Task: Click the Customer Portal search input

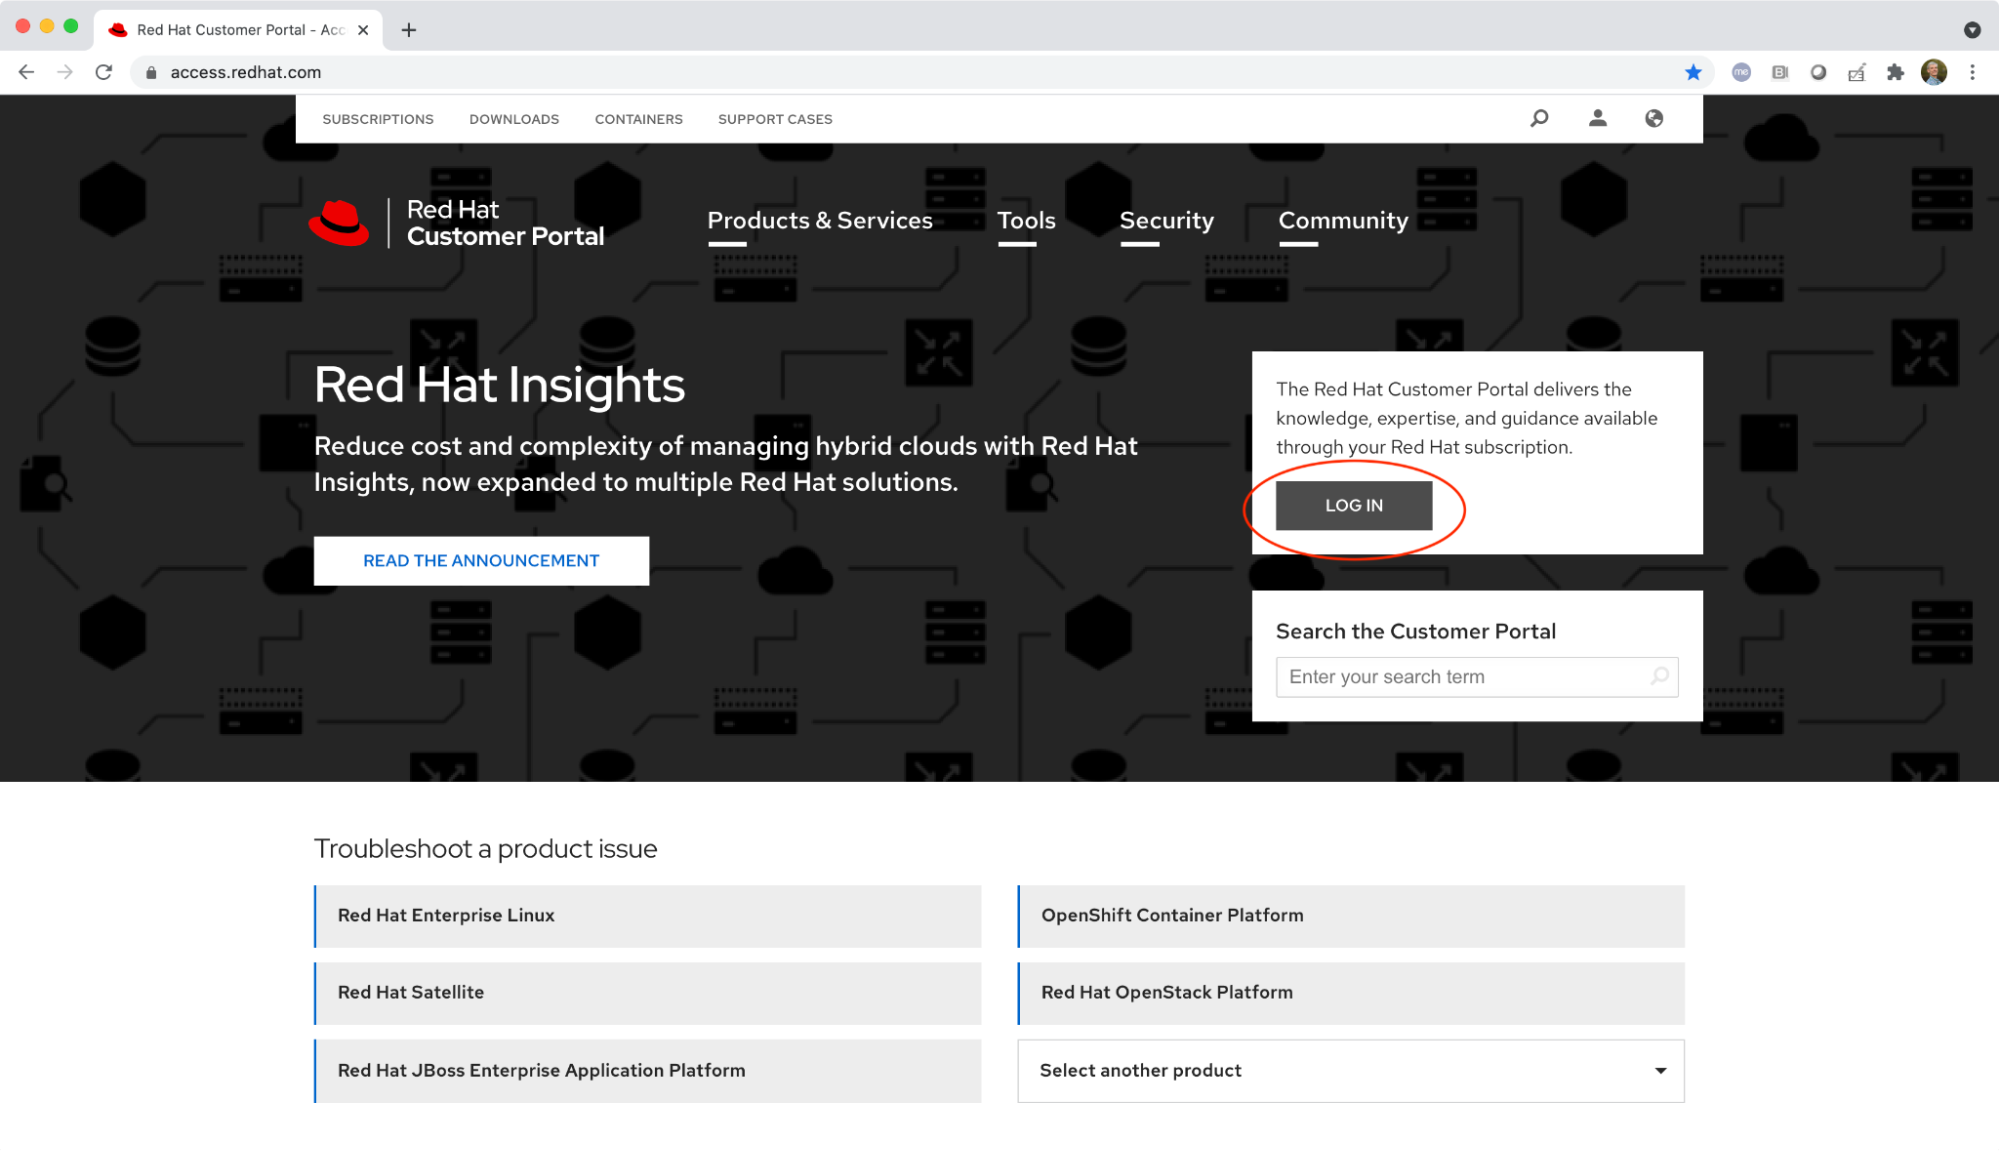Action: [1462, 677]
